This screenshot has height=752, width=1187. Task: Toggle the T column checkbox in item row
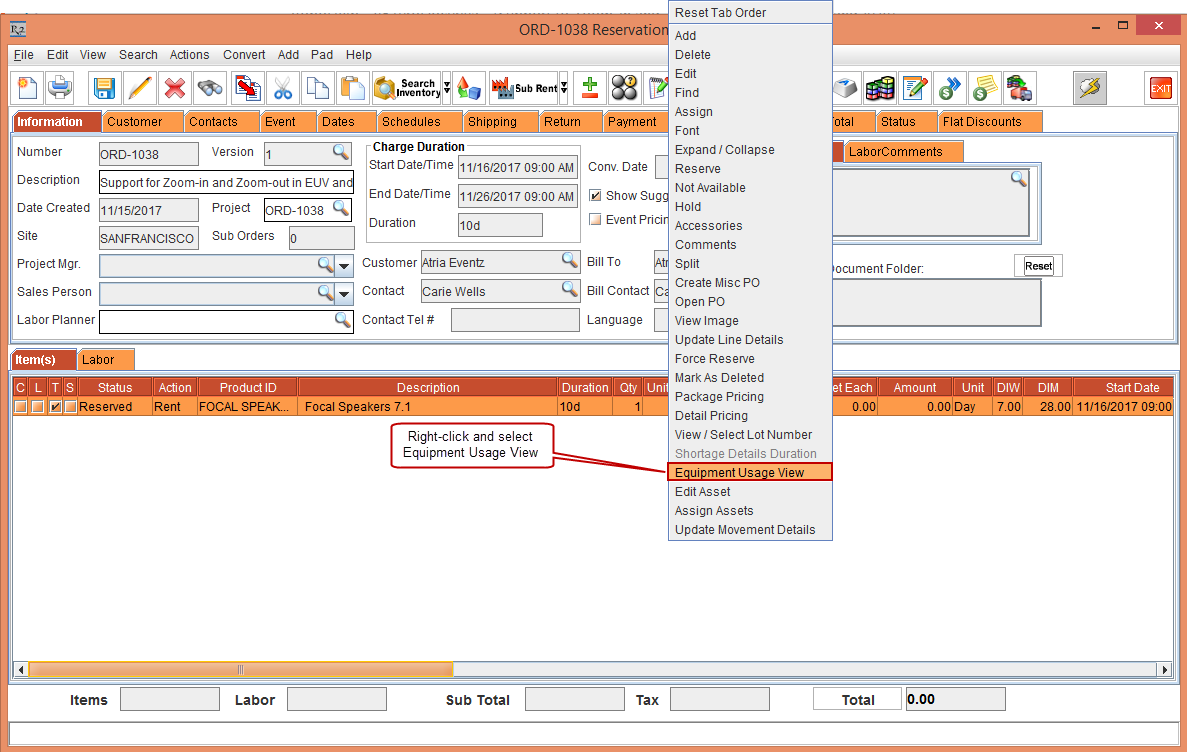56,407
